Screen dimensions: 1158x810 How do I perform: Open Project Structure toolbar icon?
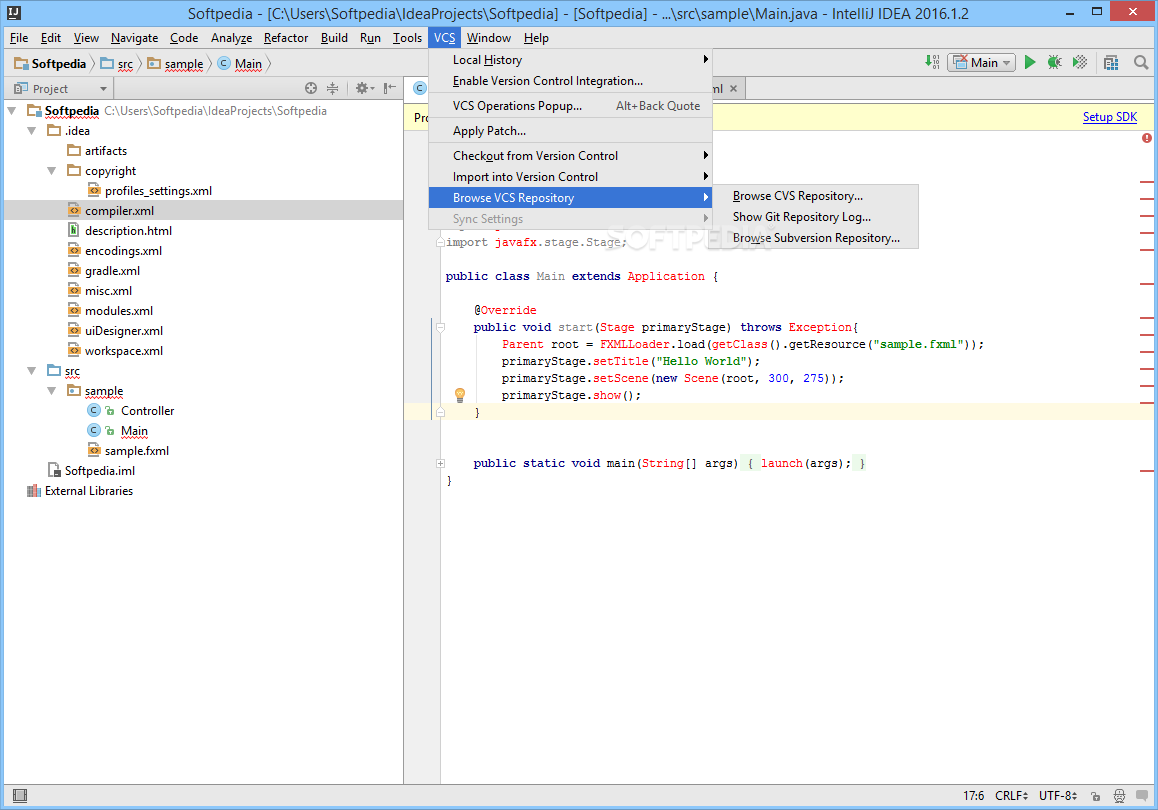pyautogui.click(x=1111, y=63)
